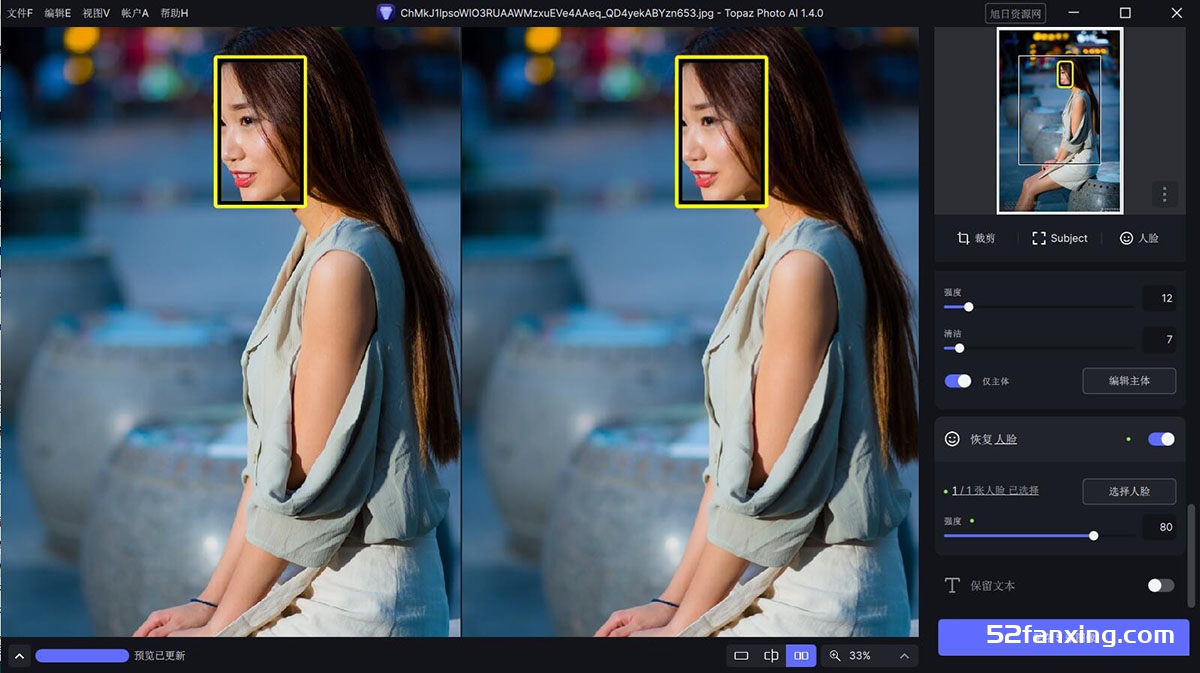Click the smiley icon beside 恢复人脸
The width and height of the screenshot is (1200, 673).
[x=952, y=439]
